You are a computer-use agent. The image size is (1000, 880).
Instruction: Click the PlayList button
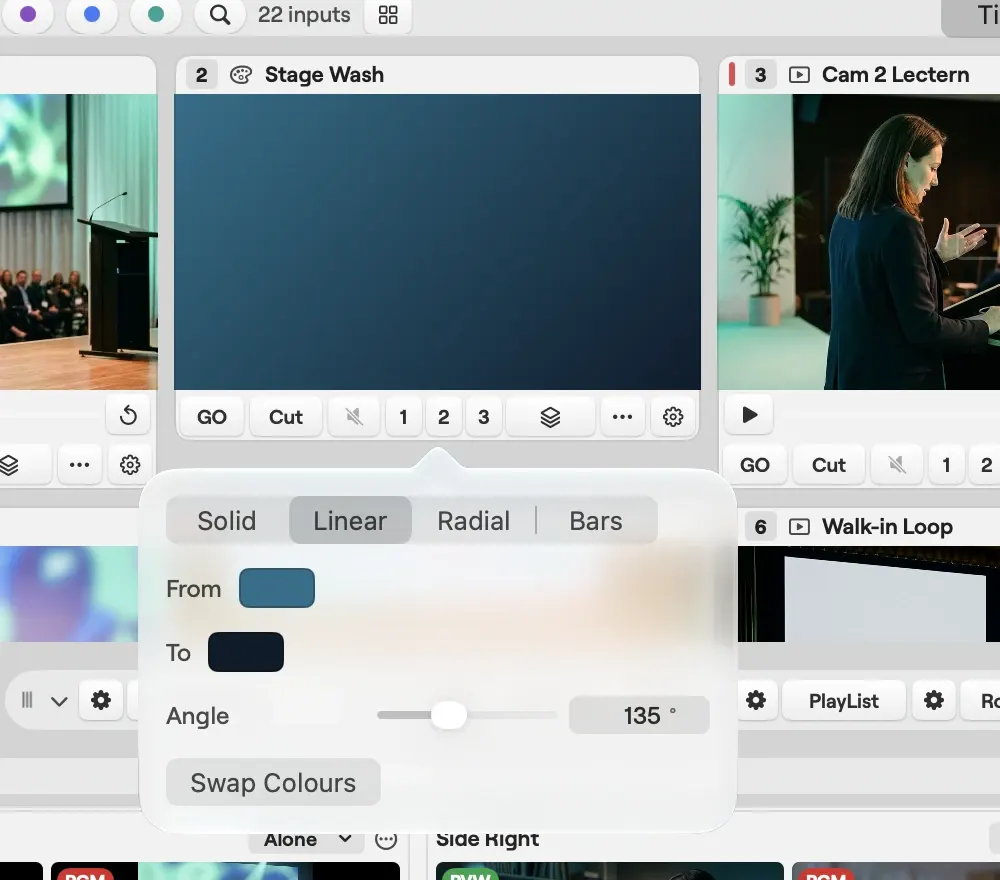tap(844, 701)
